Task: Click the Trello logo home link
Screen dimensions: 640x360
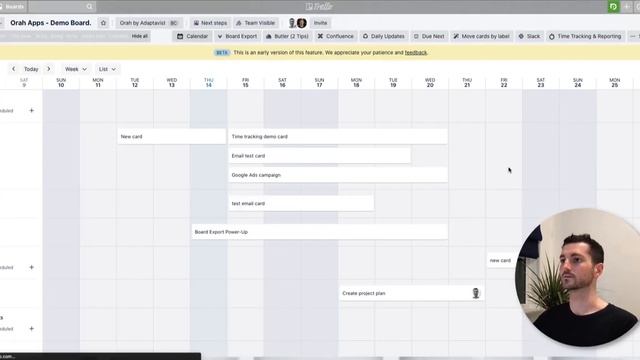Action: (320, 7)
